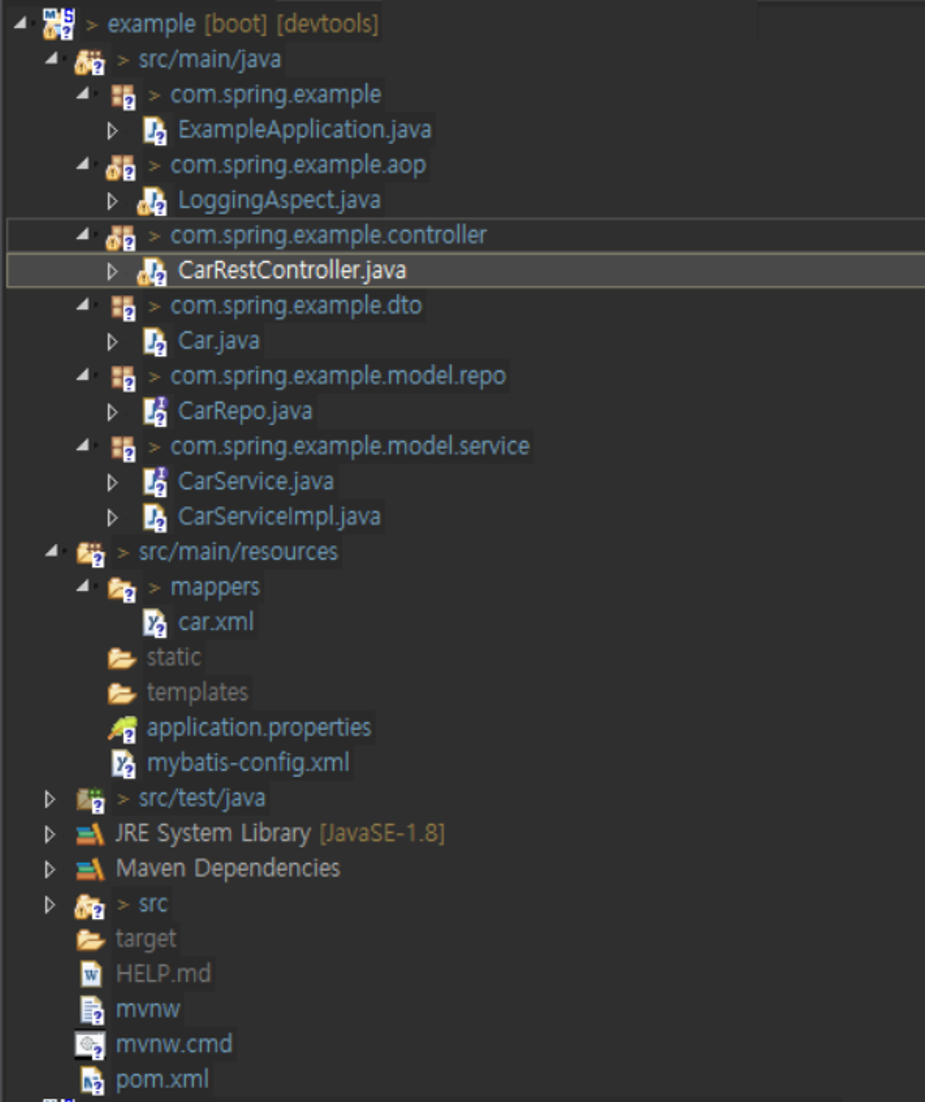Screen dimensions: 925x1102
Task: Click the com.spring.example.aop package icon
Action: (x=121, y=167)
